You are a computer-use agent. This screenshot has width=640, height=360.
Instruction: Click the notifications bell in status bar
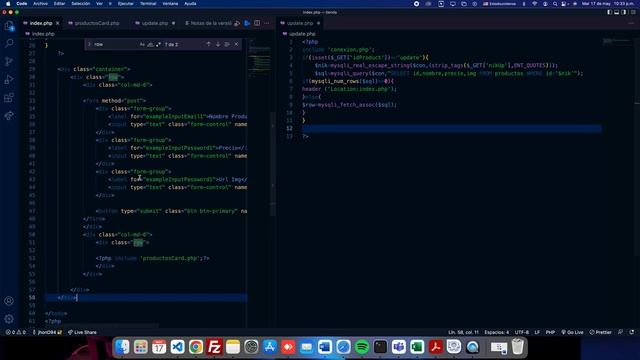tap(632, 332)
